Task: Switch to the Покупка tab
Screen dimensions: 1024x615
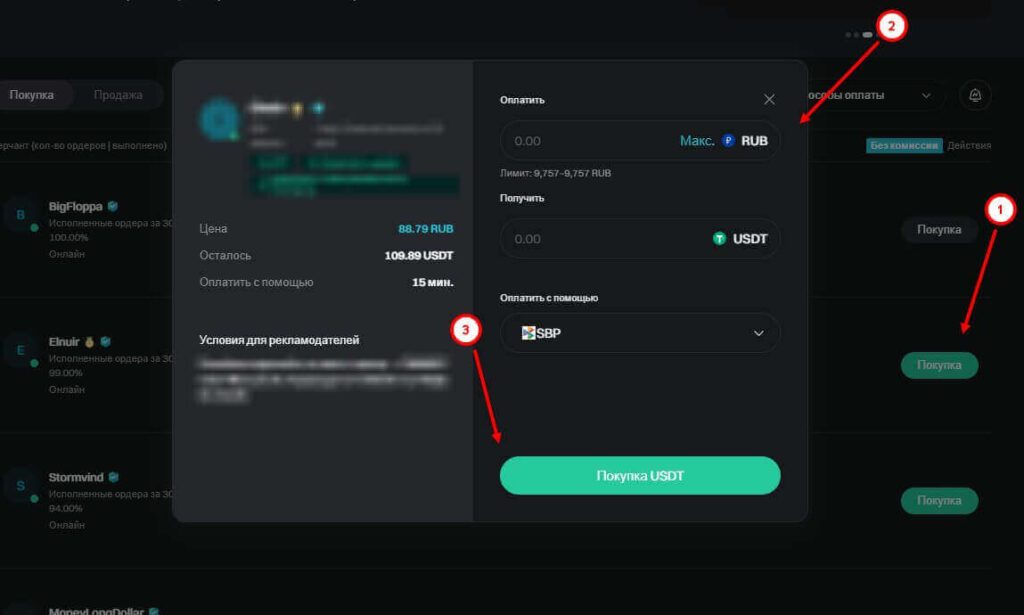Action: tap(31, 95)
